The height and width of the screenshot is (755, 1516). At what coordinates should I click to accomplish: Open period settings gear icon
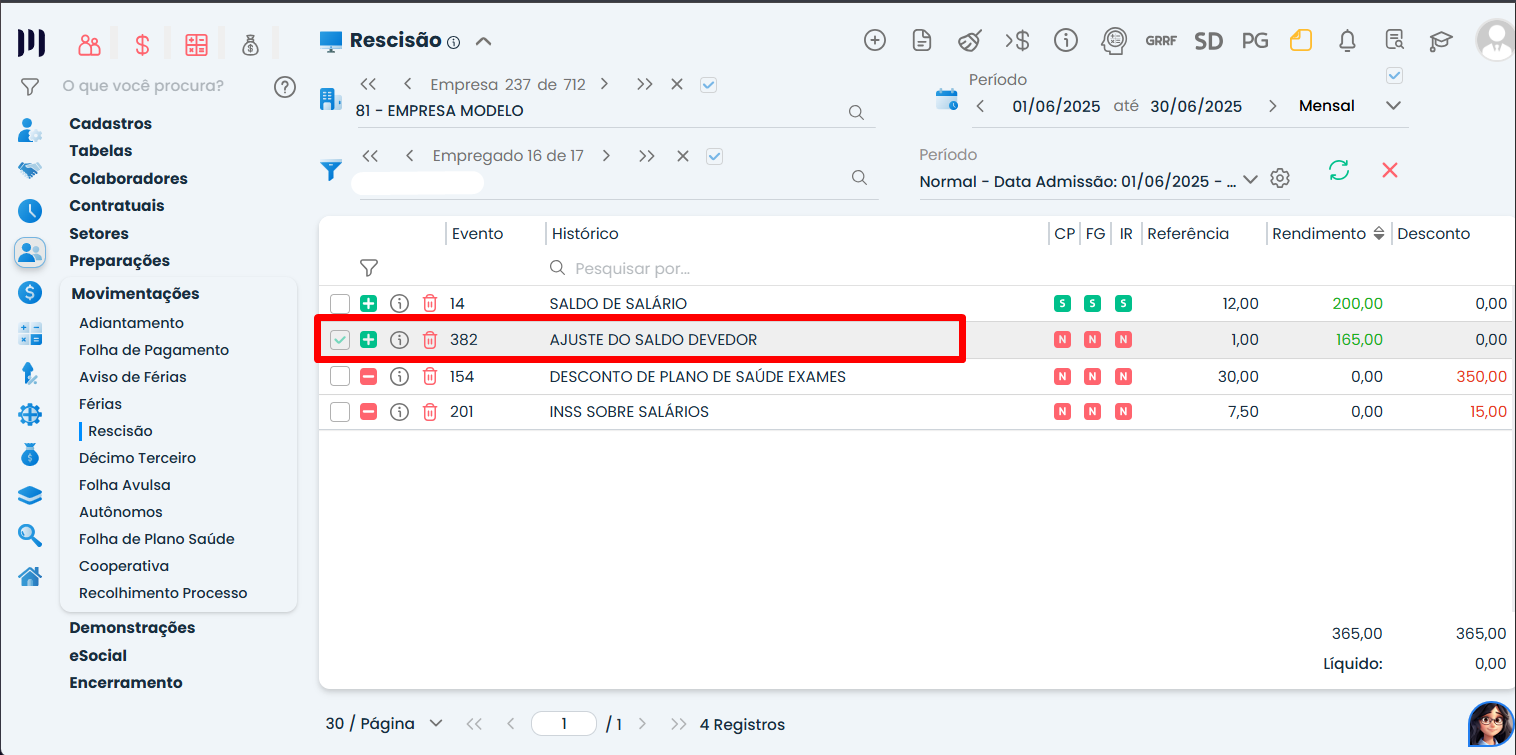click(x=1280, y=178)
